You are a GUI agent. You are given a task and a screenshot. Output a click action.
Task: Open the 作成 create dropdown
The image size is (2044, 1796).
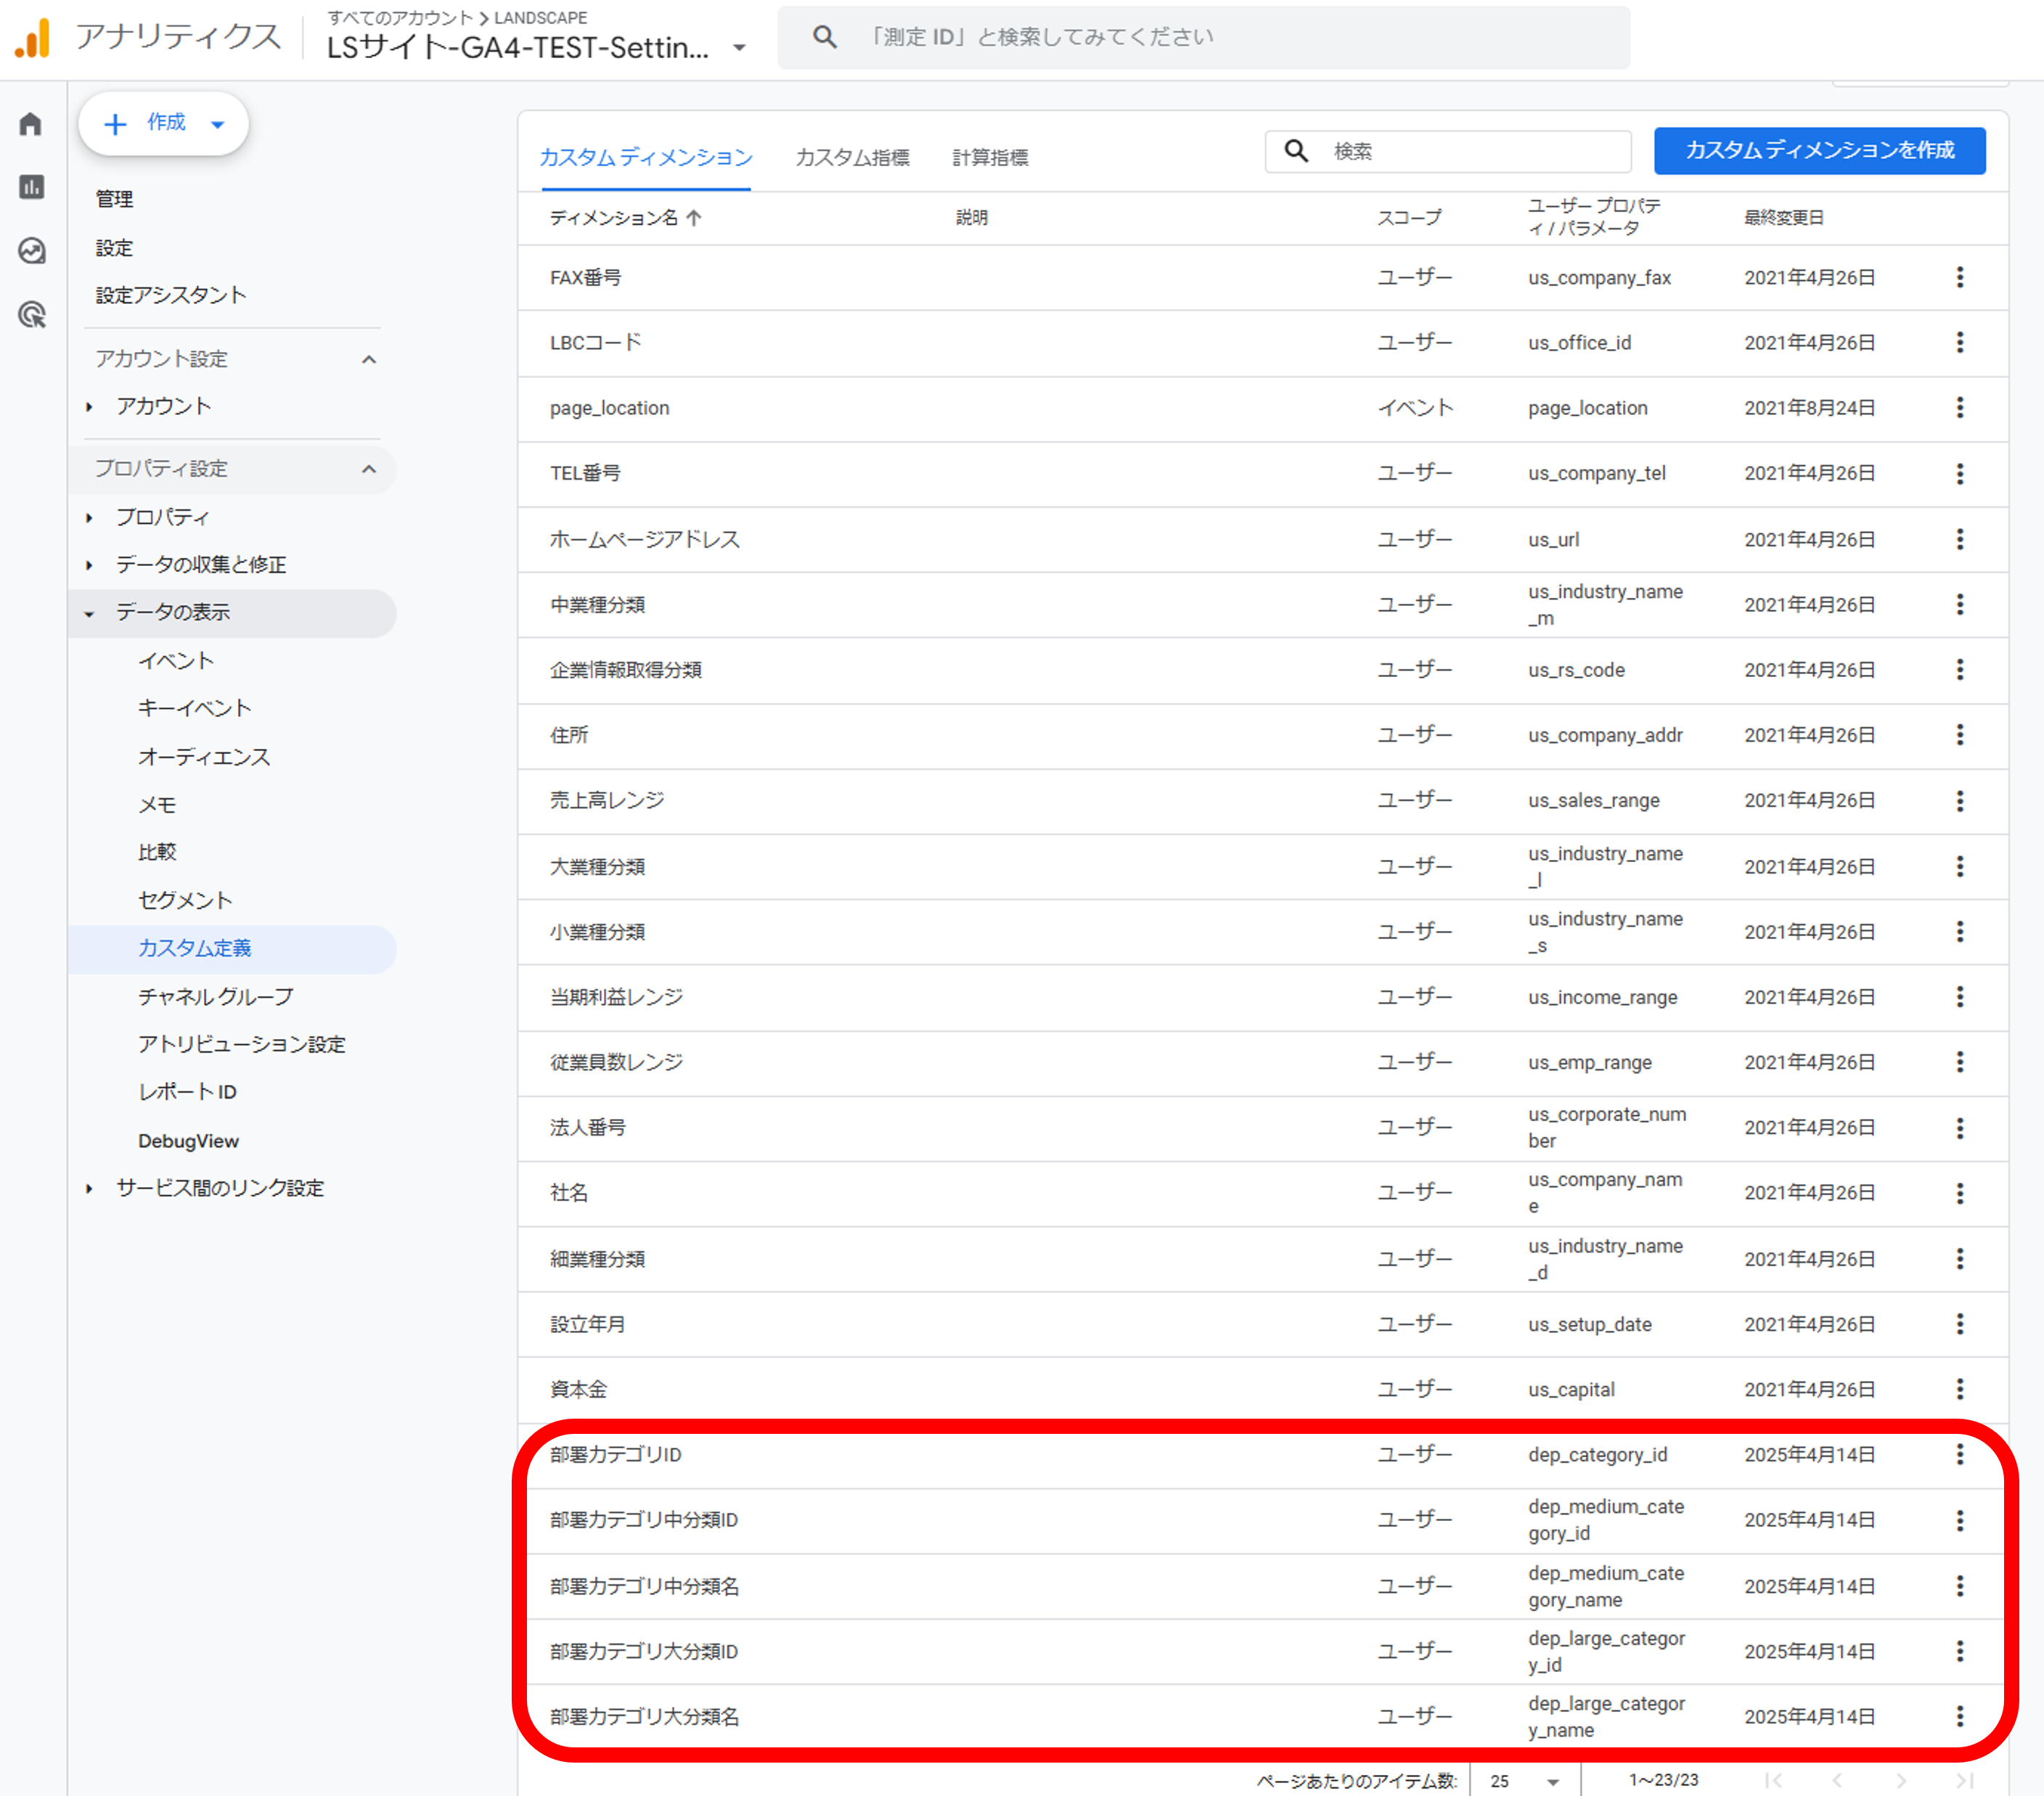click(164, 124)
